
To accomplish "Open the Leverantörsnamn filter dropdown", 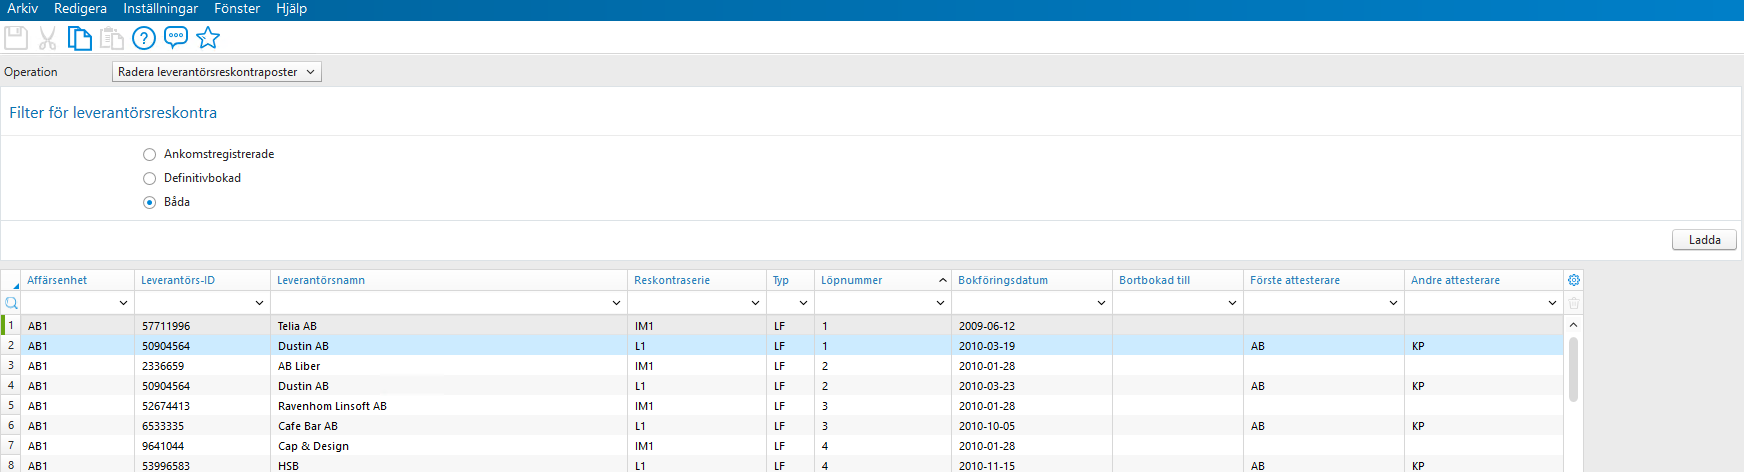I will [616, 303].
